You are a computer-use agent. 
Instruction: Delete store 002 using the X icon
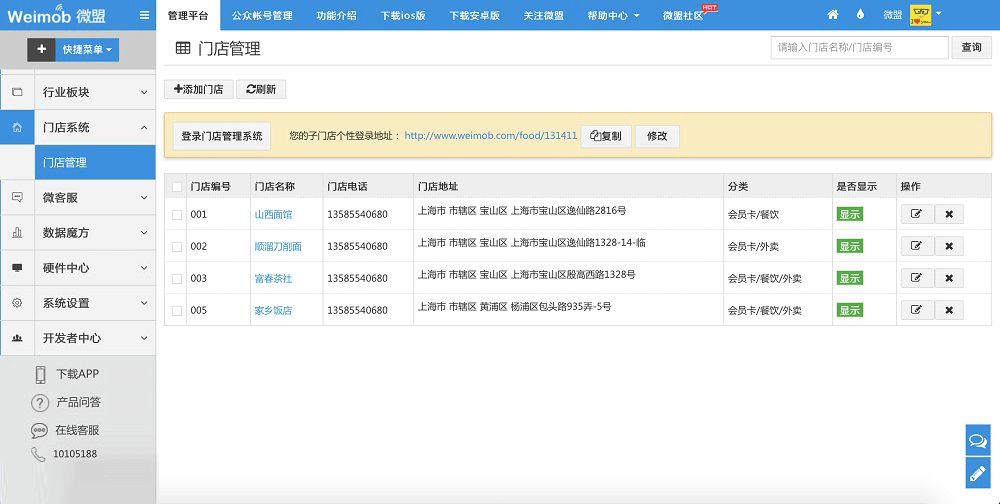click(x=949, y=246)
